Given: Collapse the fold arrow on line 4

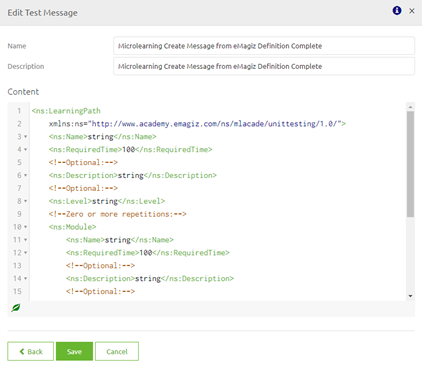Looking at the screenshot, I should pyautogui.click(x=26, y=150).
